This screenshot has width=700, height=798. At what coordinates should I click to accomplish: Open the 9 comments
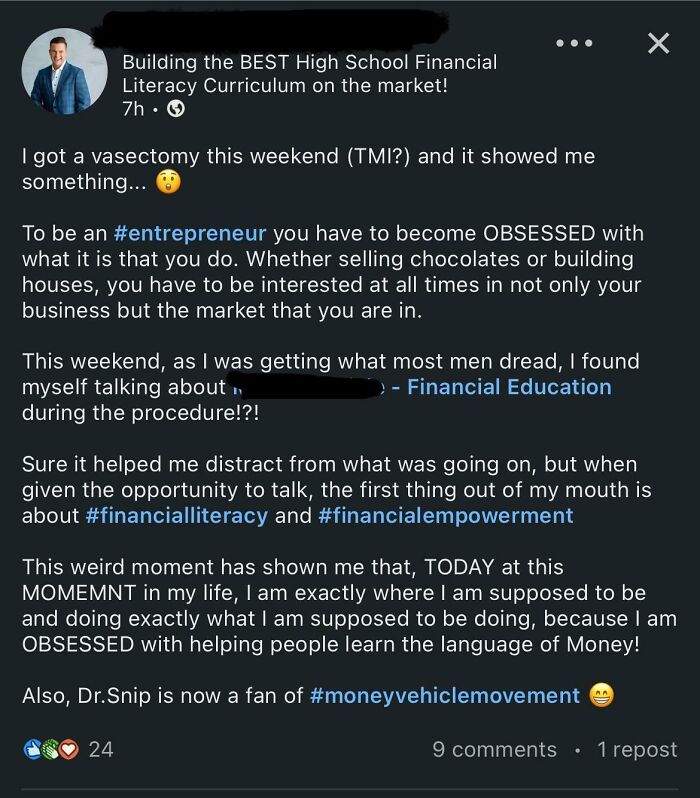(x=494, y=749)
